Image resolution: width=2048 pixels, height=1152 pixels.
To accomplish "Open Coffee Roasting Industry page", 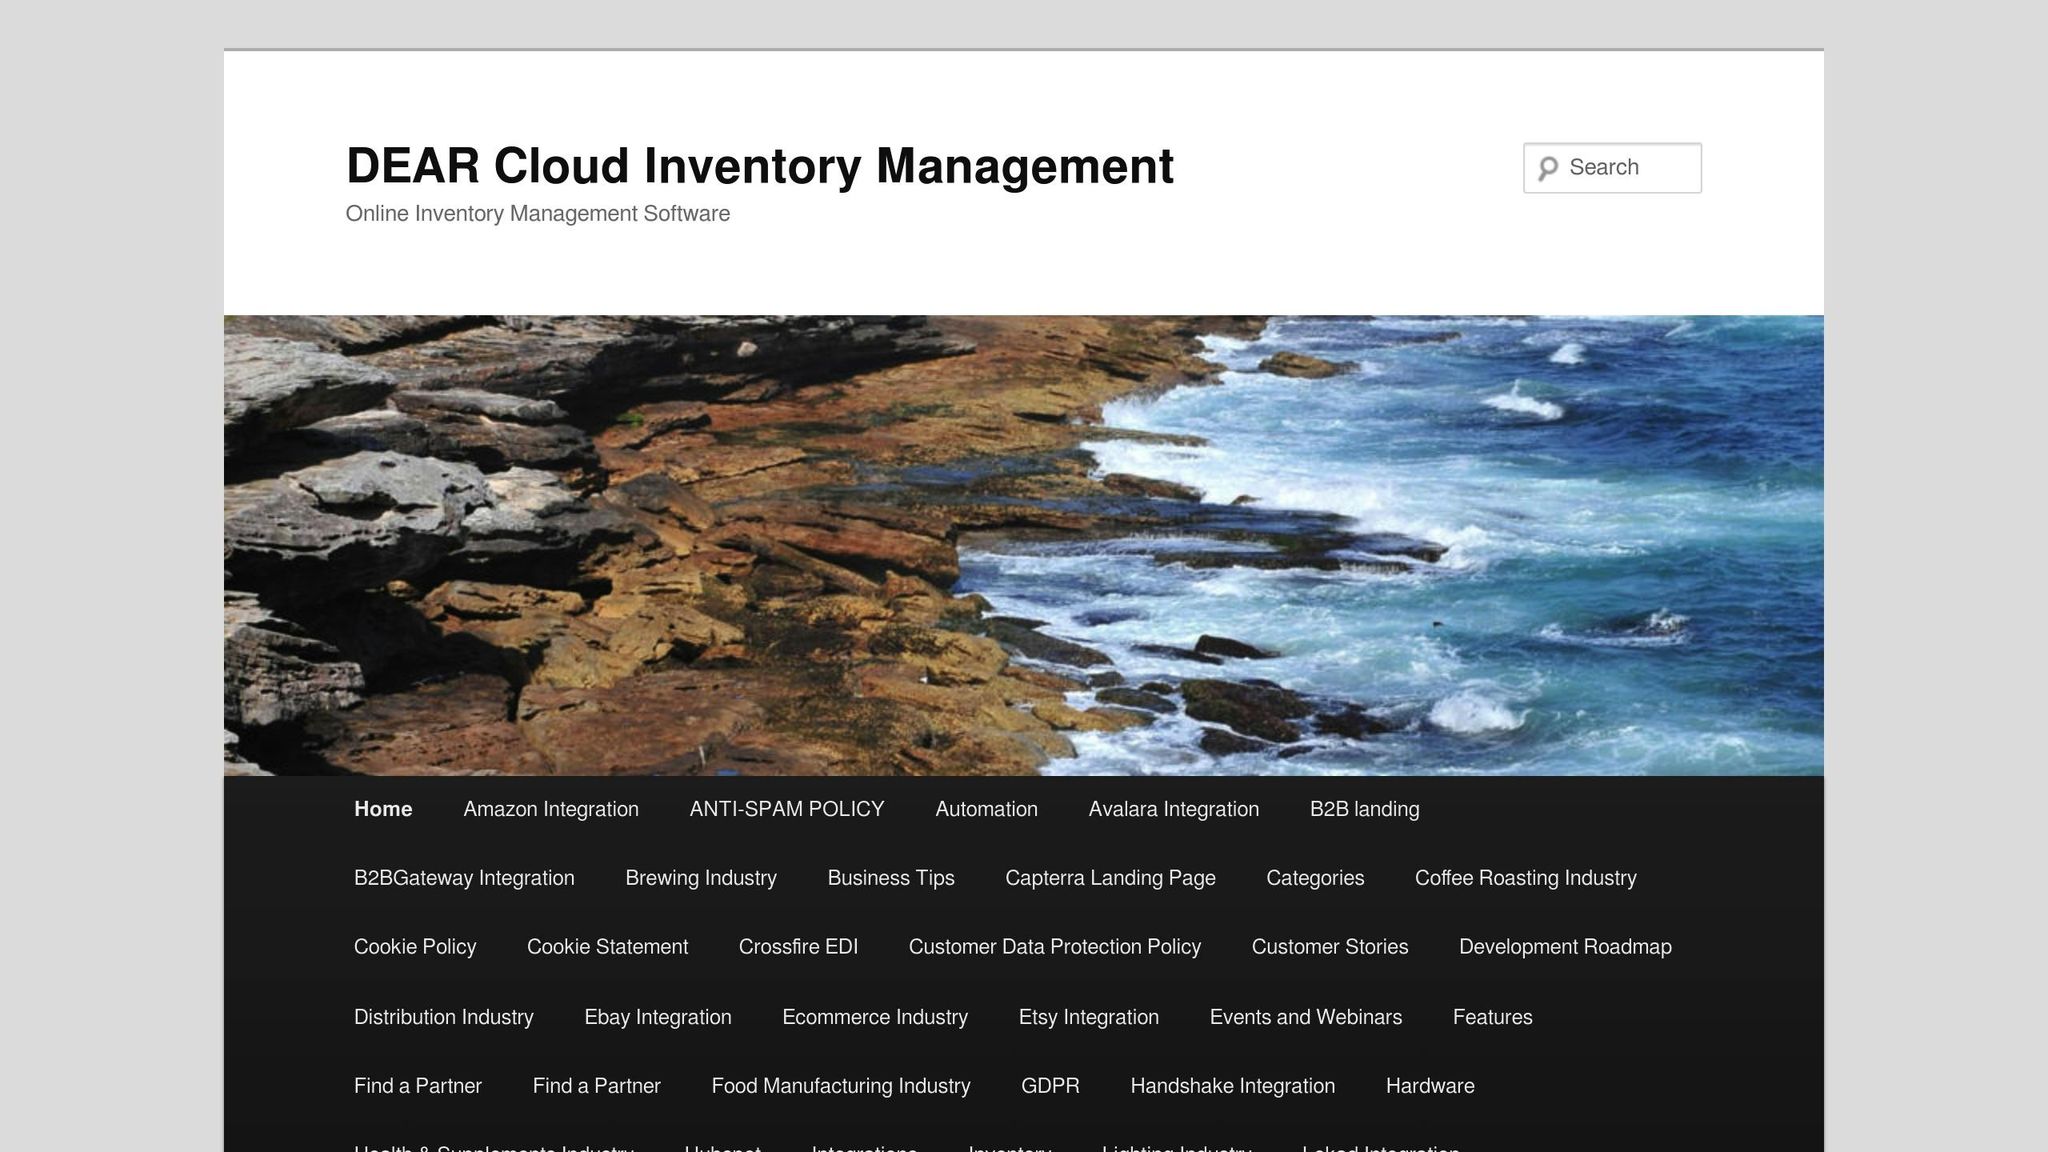I will click(x=1525, y=878).
